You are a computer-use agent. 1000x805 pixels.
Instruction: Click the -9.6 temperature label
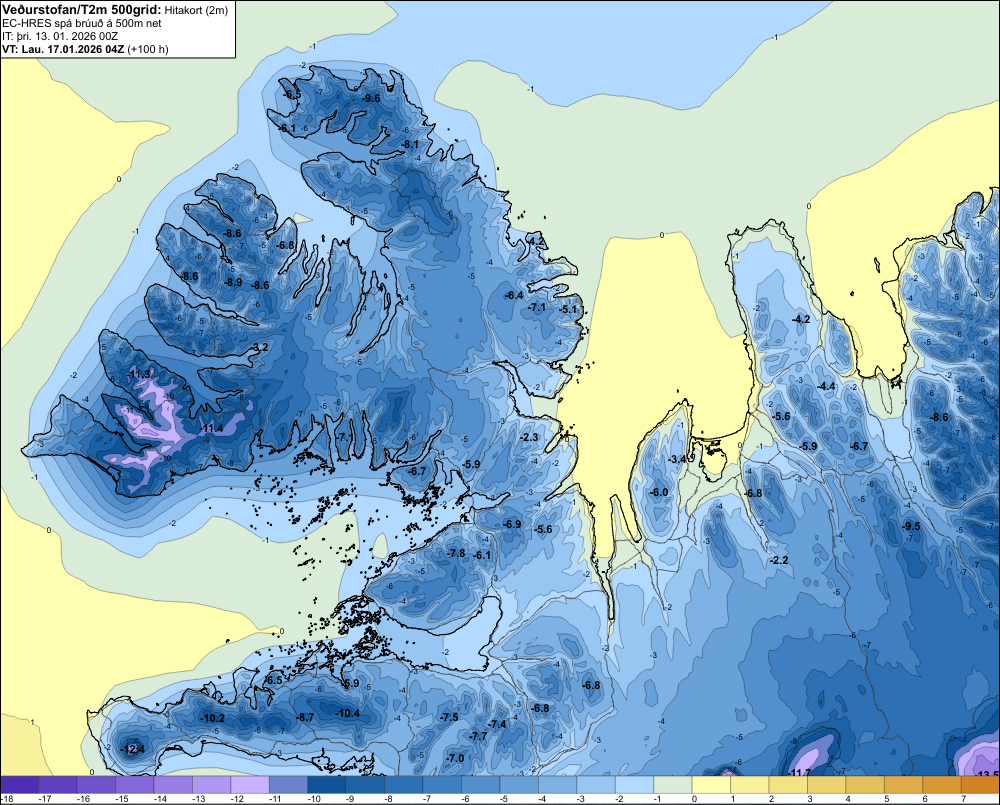[x=371, y=98]
